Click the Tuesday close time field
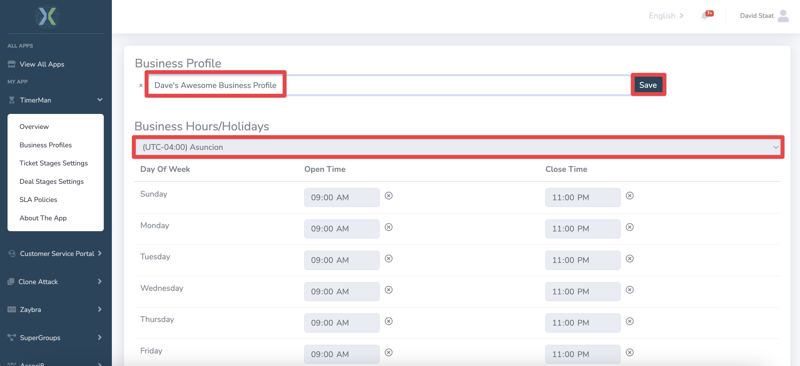 tap(583, 260)
